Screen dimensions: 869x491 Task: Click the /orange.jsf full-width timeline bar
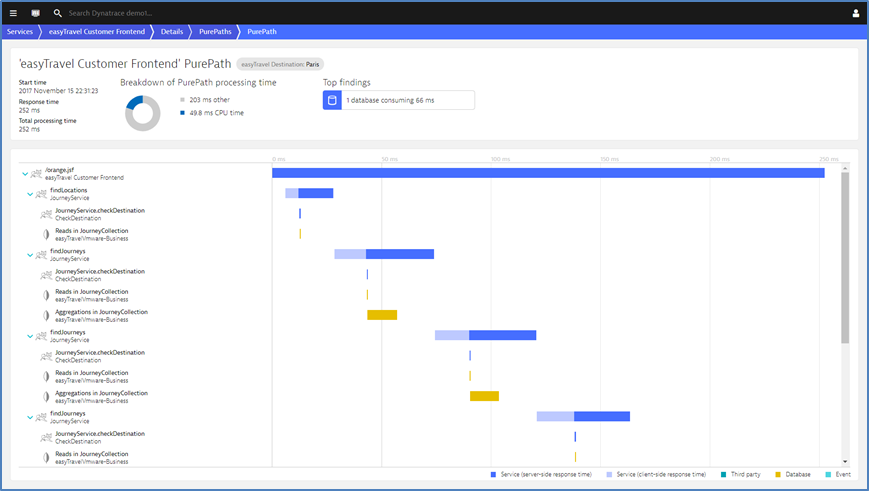(548, 173)
